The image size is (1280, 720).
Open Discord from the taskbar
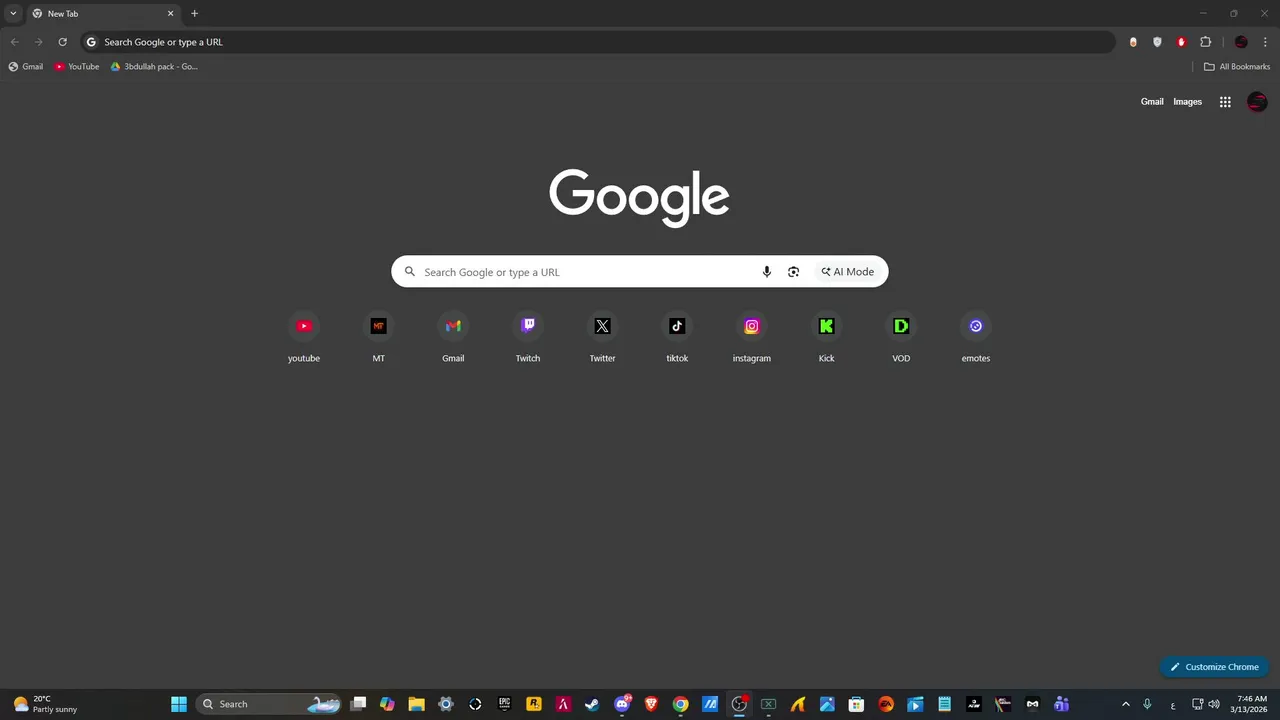click(x=622, y=704)
